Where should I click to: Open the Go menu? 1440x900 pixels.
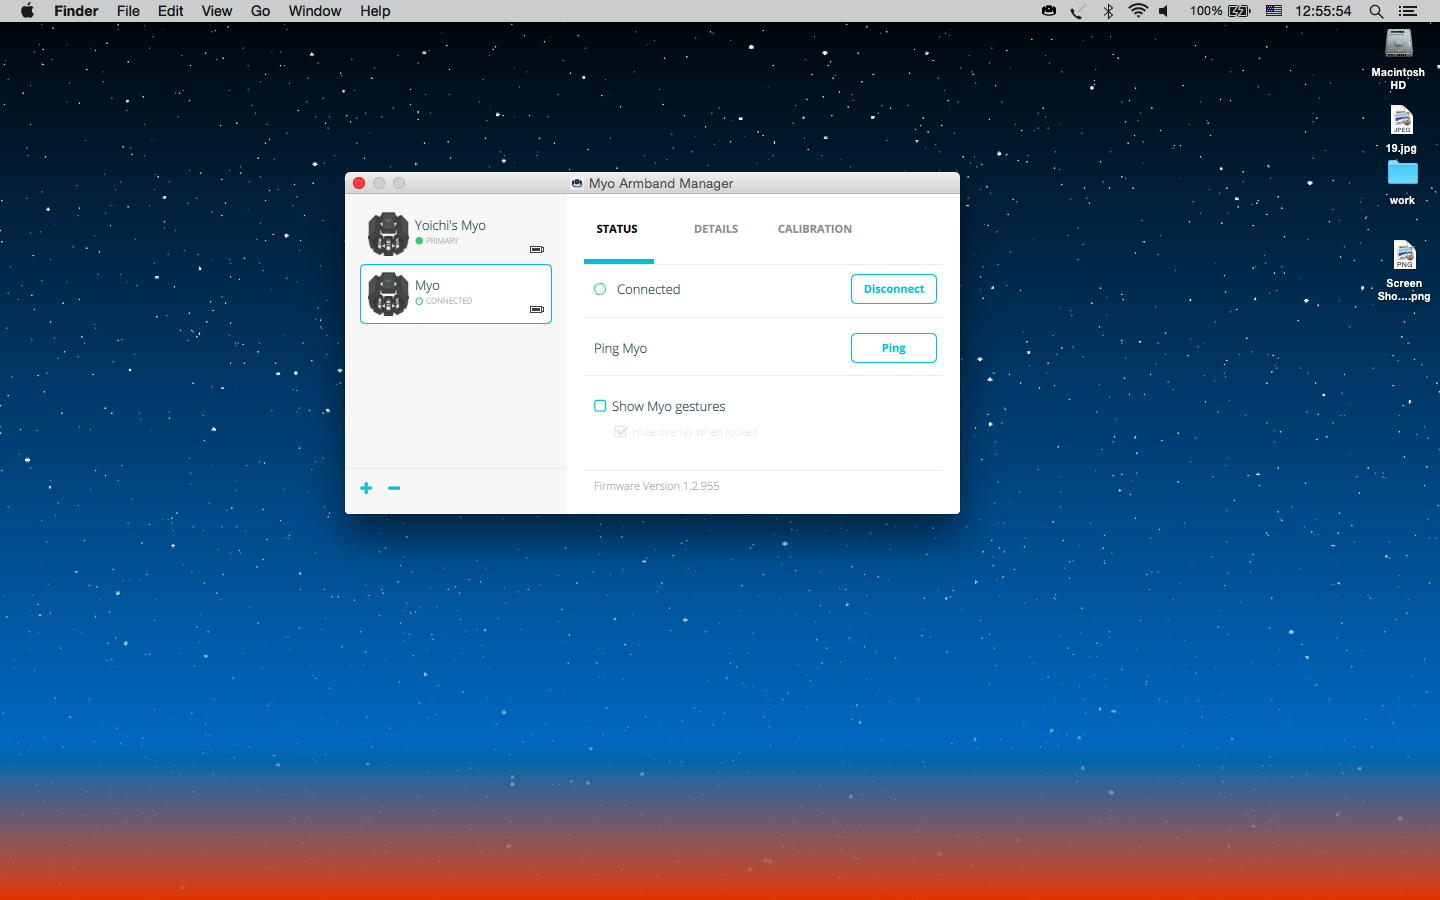[261, 11]
